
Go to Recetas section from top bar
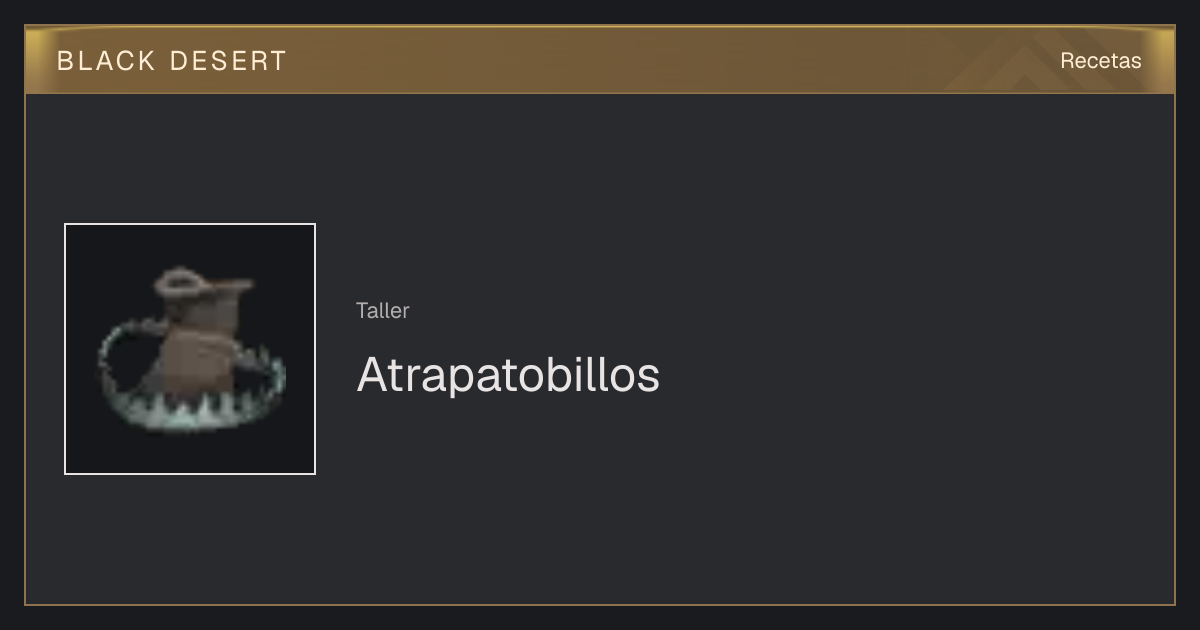(x=1100, y=60)
